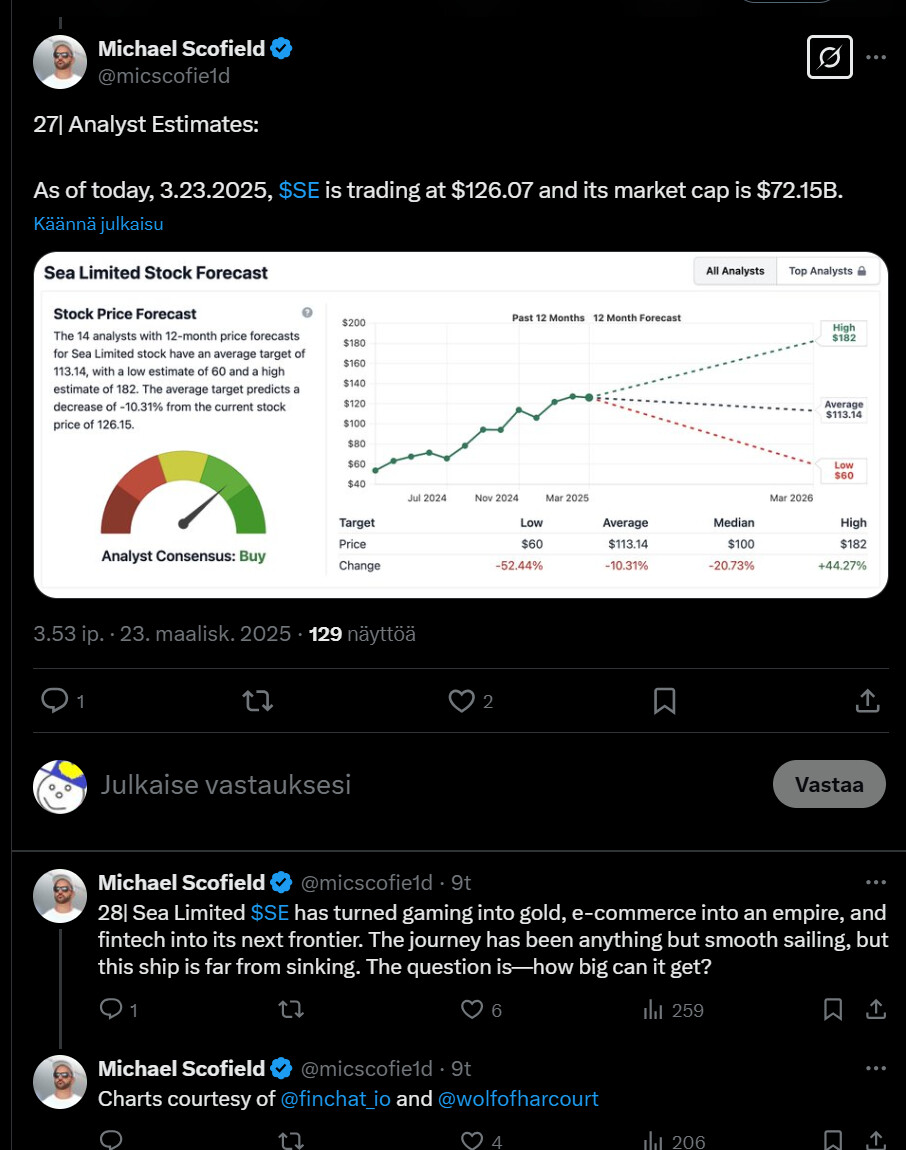Viewport: 906px width, 1150px height.
Task: Open the $SE cashtag in main post
Action: [299, 190]
